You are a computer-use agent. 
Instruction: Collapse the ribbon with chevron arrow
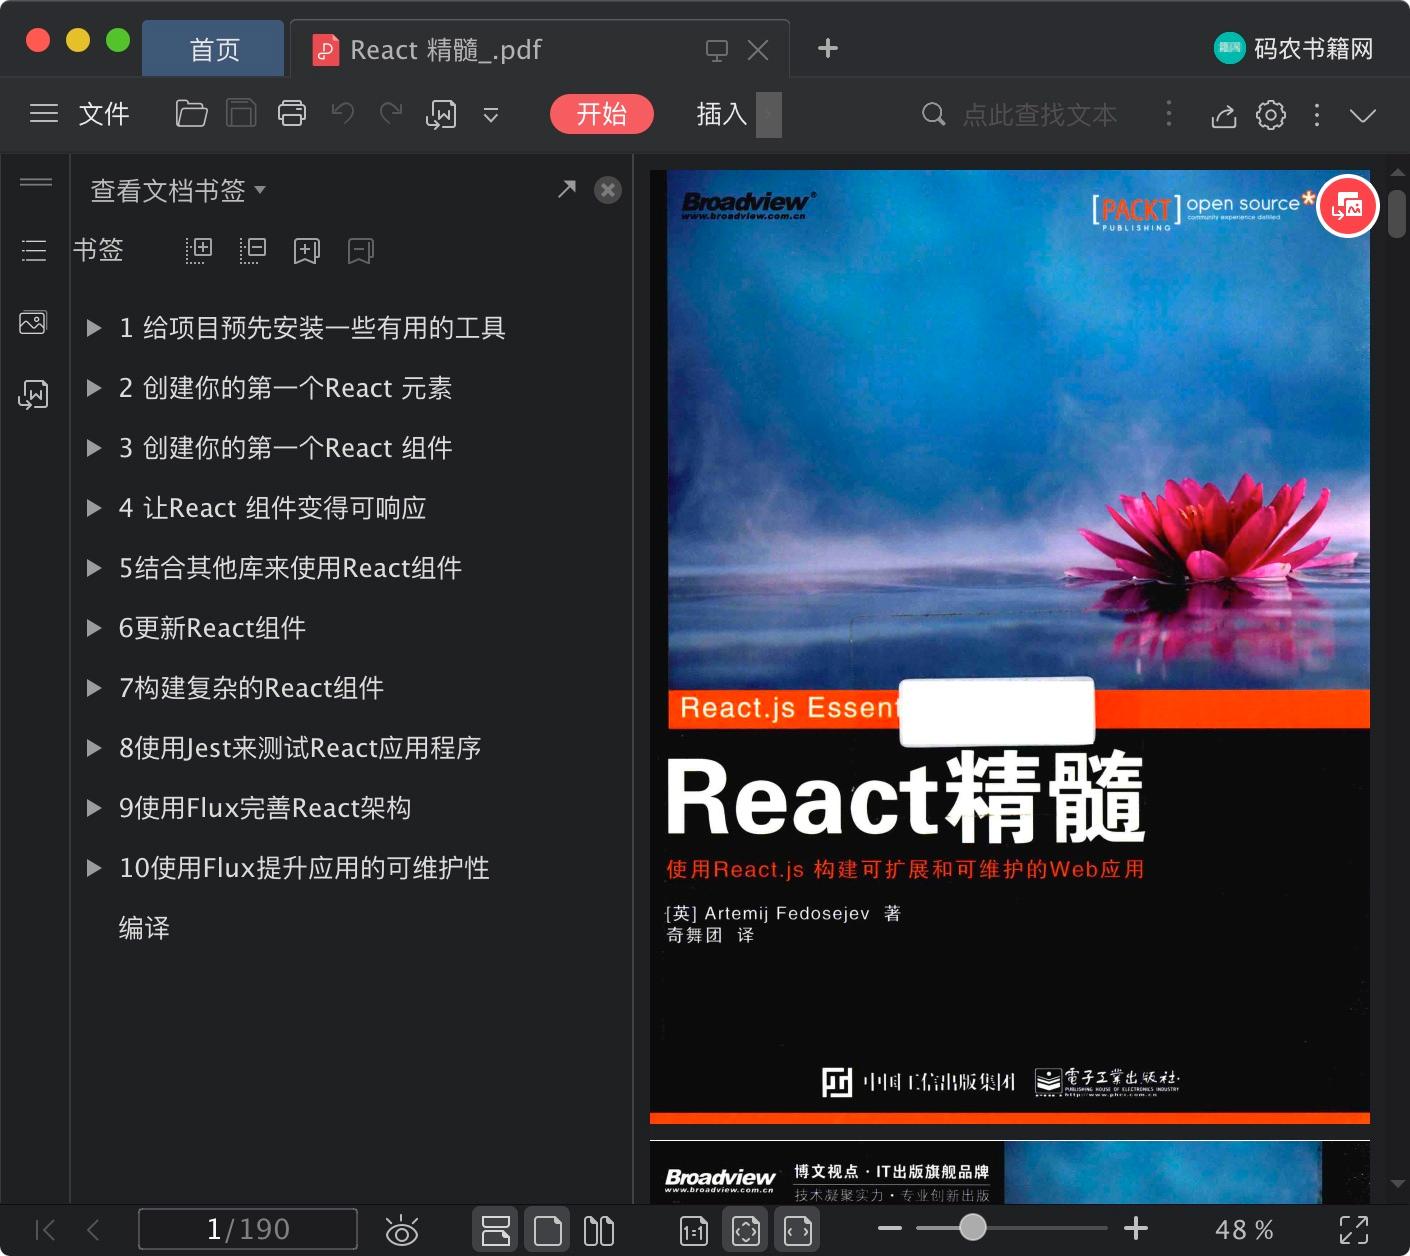1363,115
